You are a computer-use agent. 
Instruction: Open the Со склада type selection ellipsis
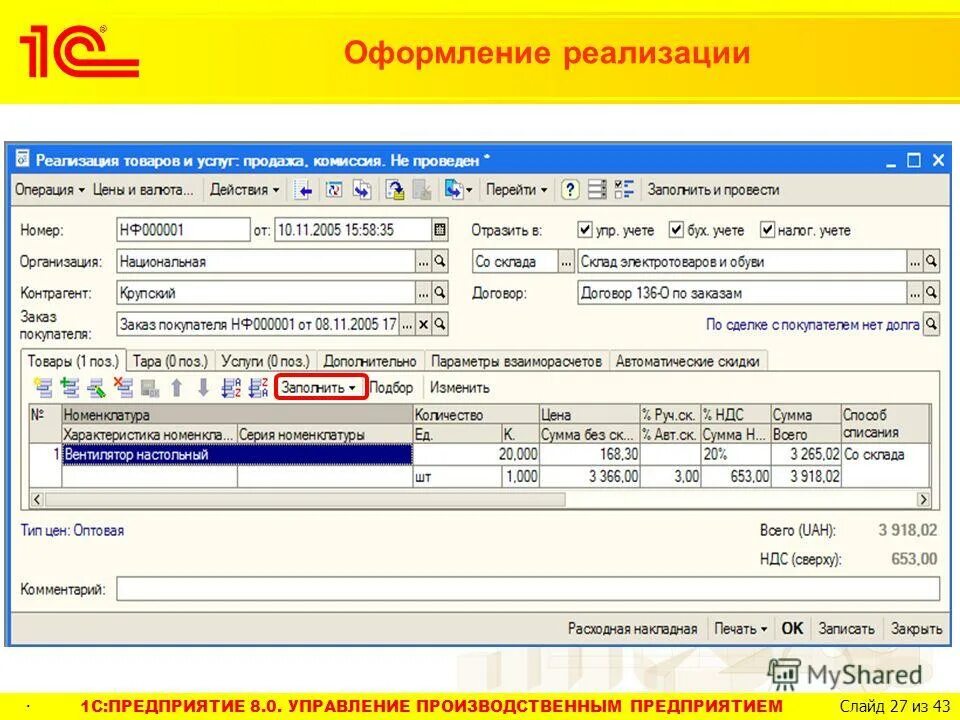click(566, 261)
